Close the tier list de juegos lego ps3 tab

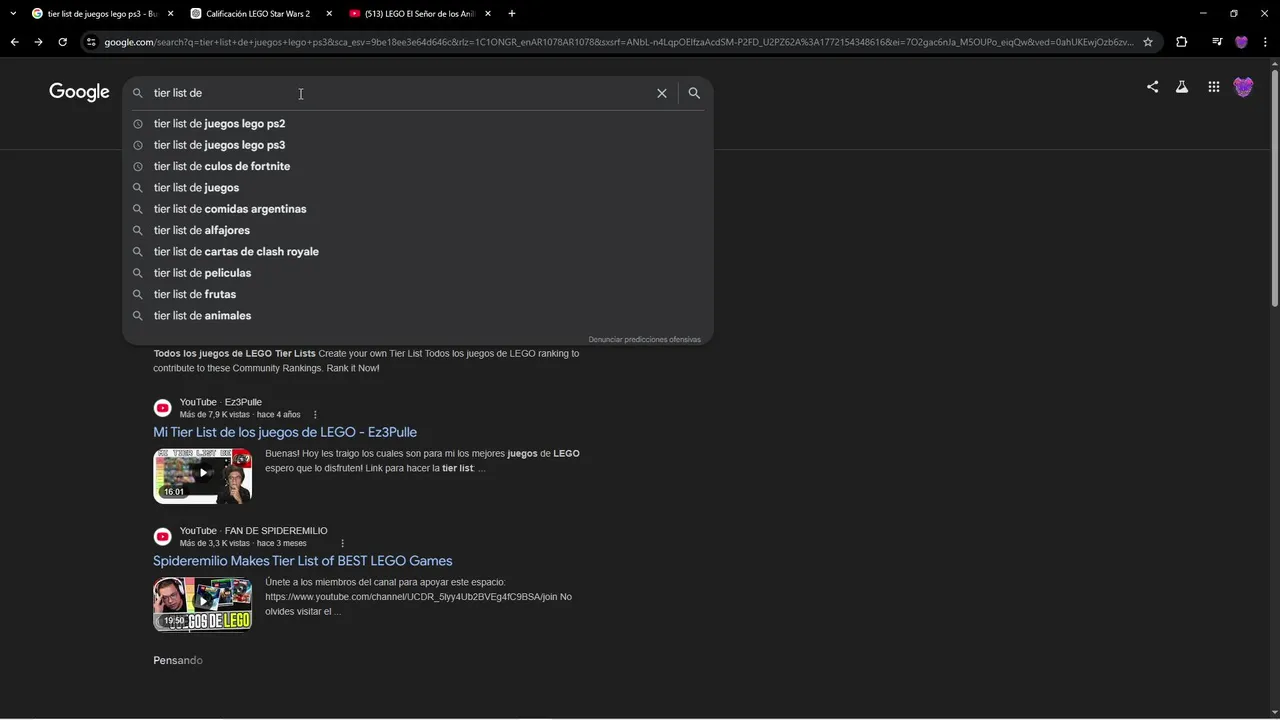[170, 14]
